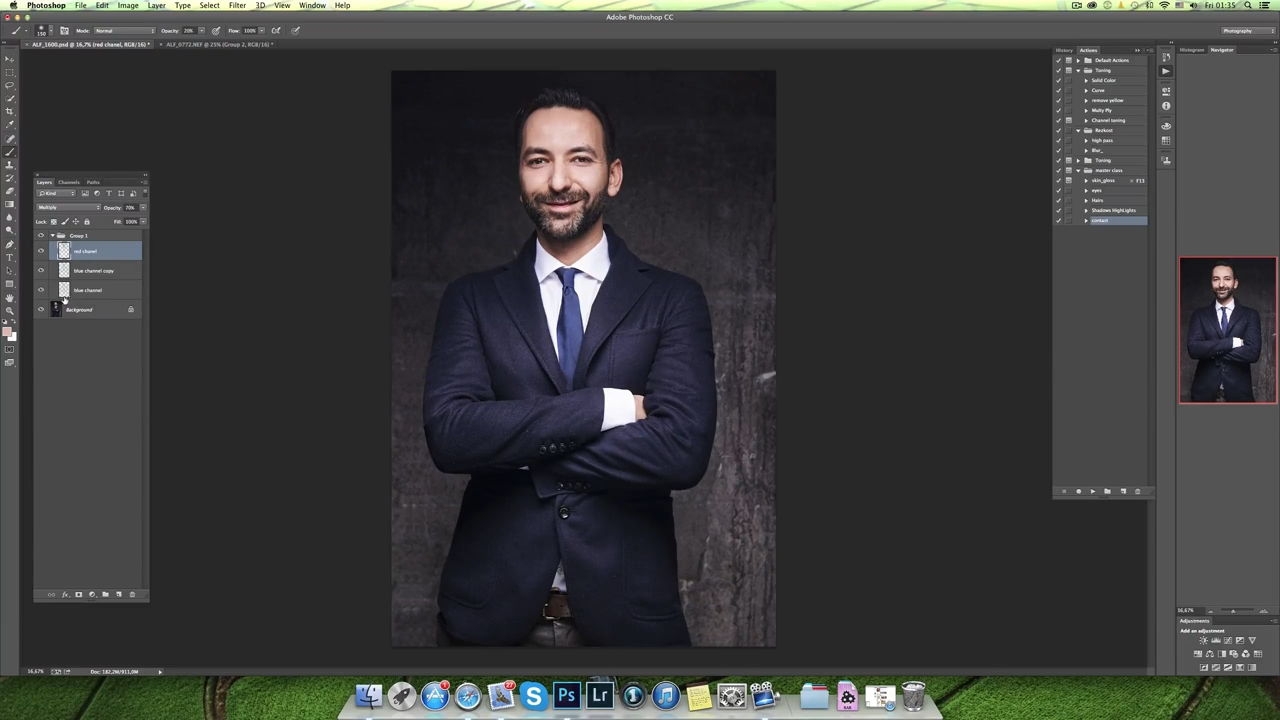Open the Info panel icon
The width and height of the screenshot is (1280, 720).
[1166, 106]
